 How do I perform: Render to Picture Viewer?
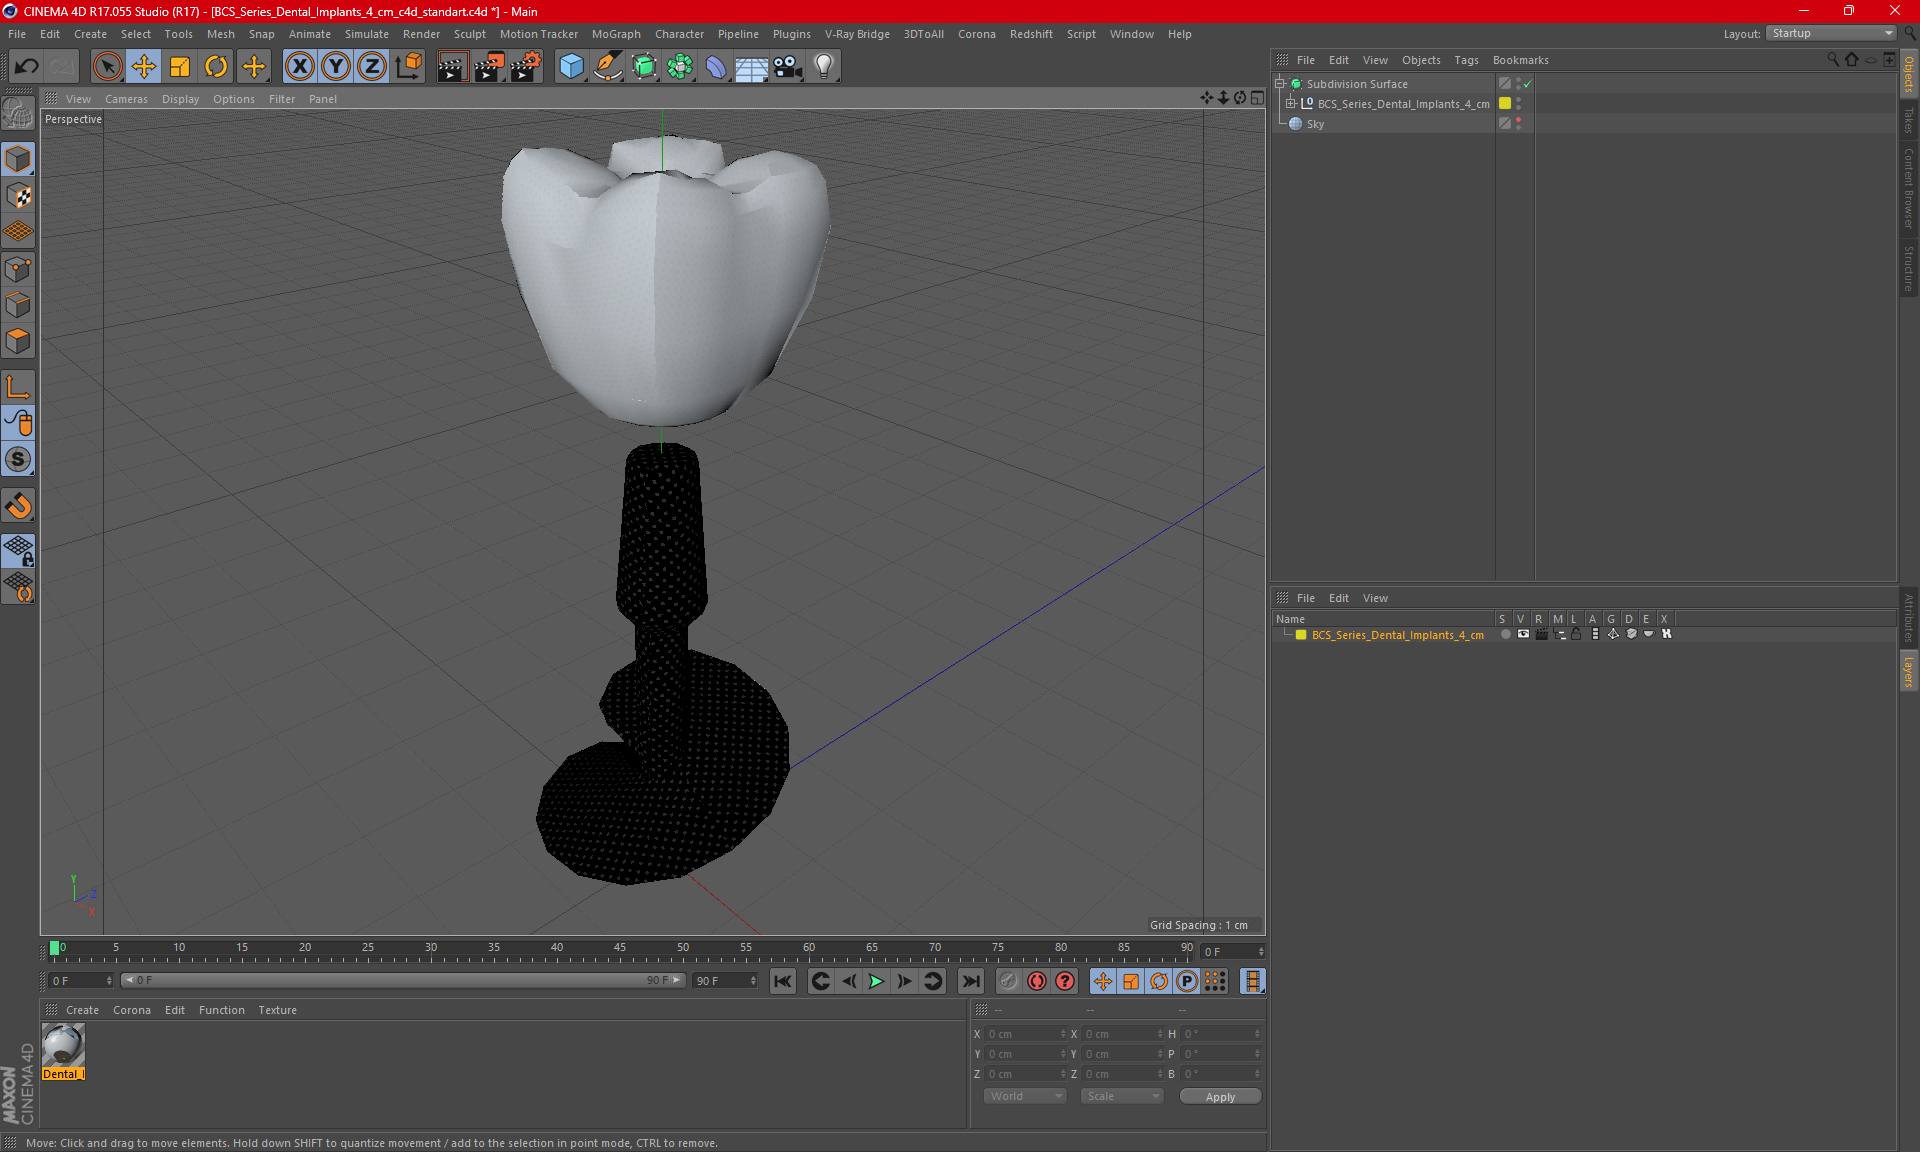point(489,67)
